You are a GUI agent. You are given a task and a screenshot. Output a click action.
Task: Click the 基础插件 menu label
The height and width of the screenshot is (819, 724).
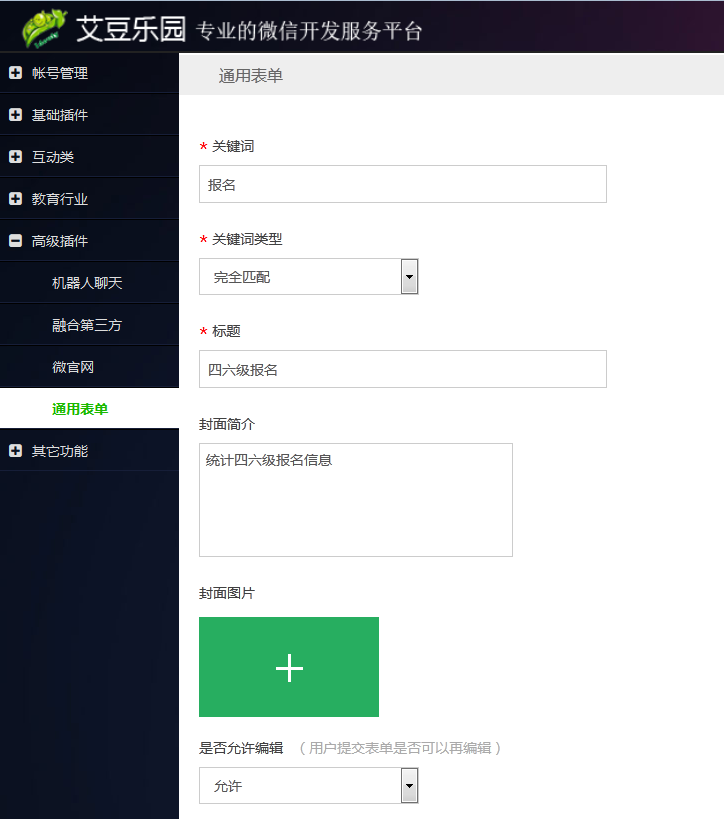pyautogui.click(x=60, y=115)
